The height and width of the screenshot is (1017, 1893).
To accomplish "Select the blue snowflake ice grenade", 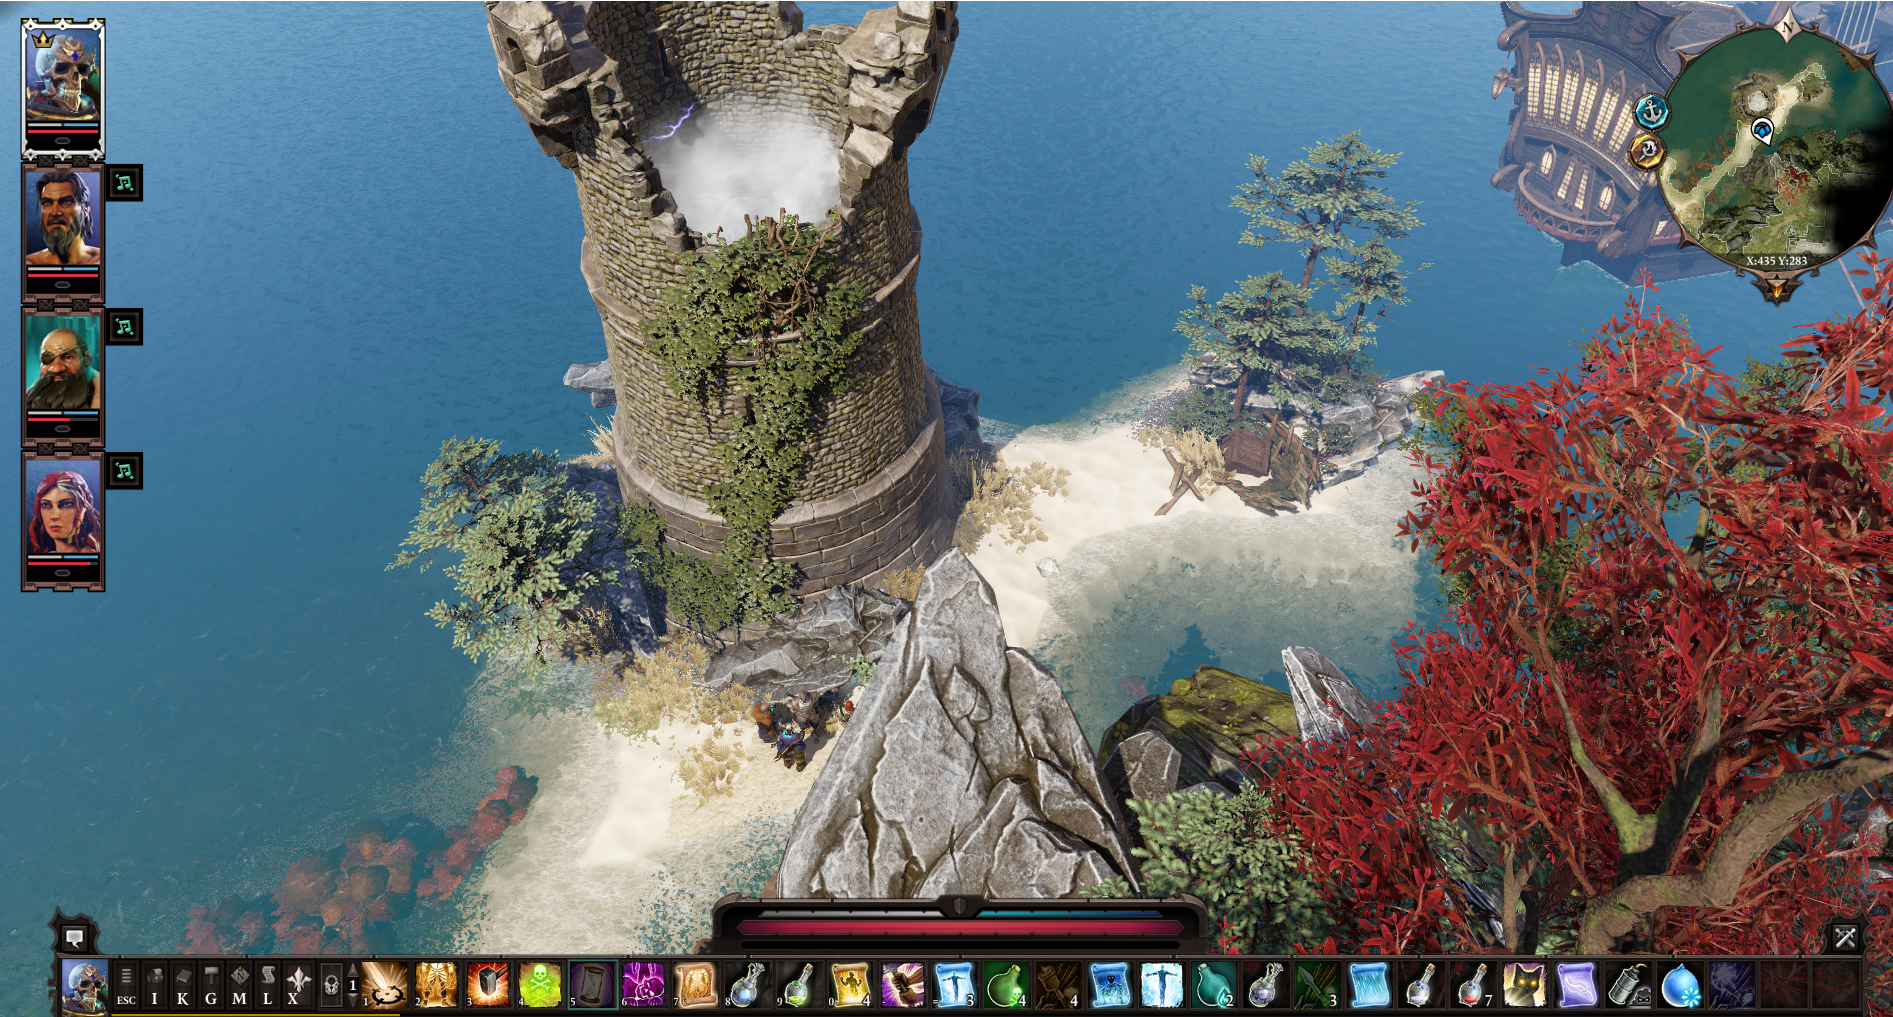I will (x=1682, y=985).
